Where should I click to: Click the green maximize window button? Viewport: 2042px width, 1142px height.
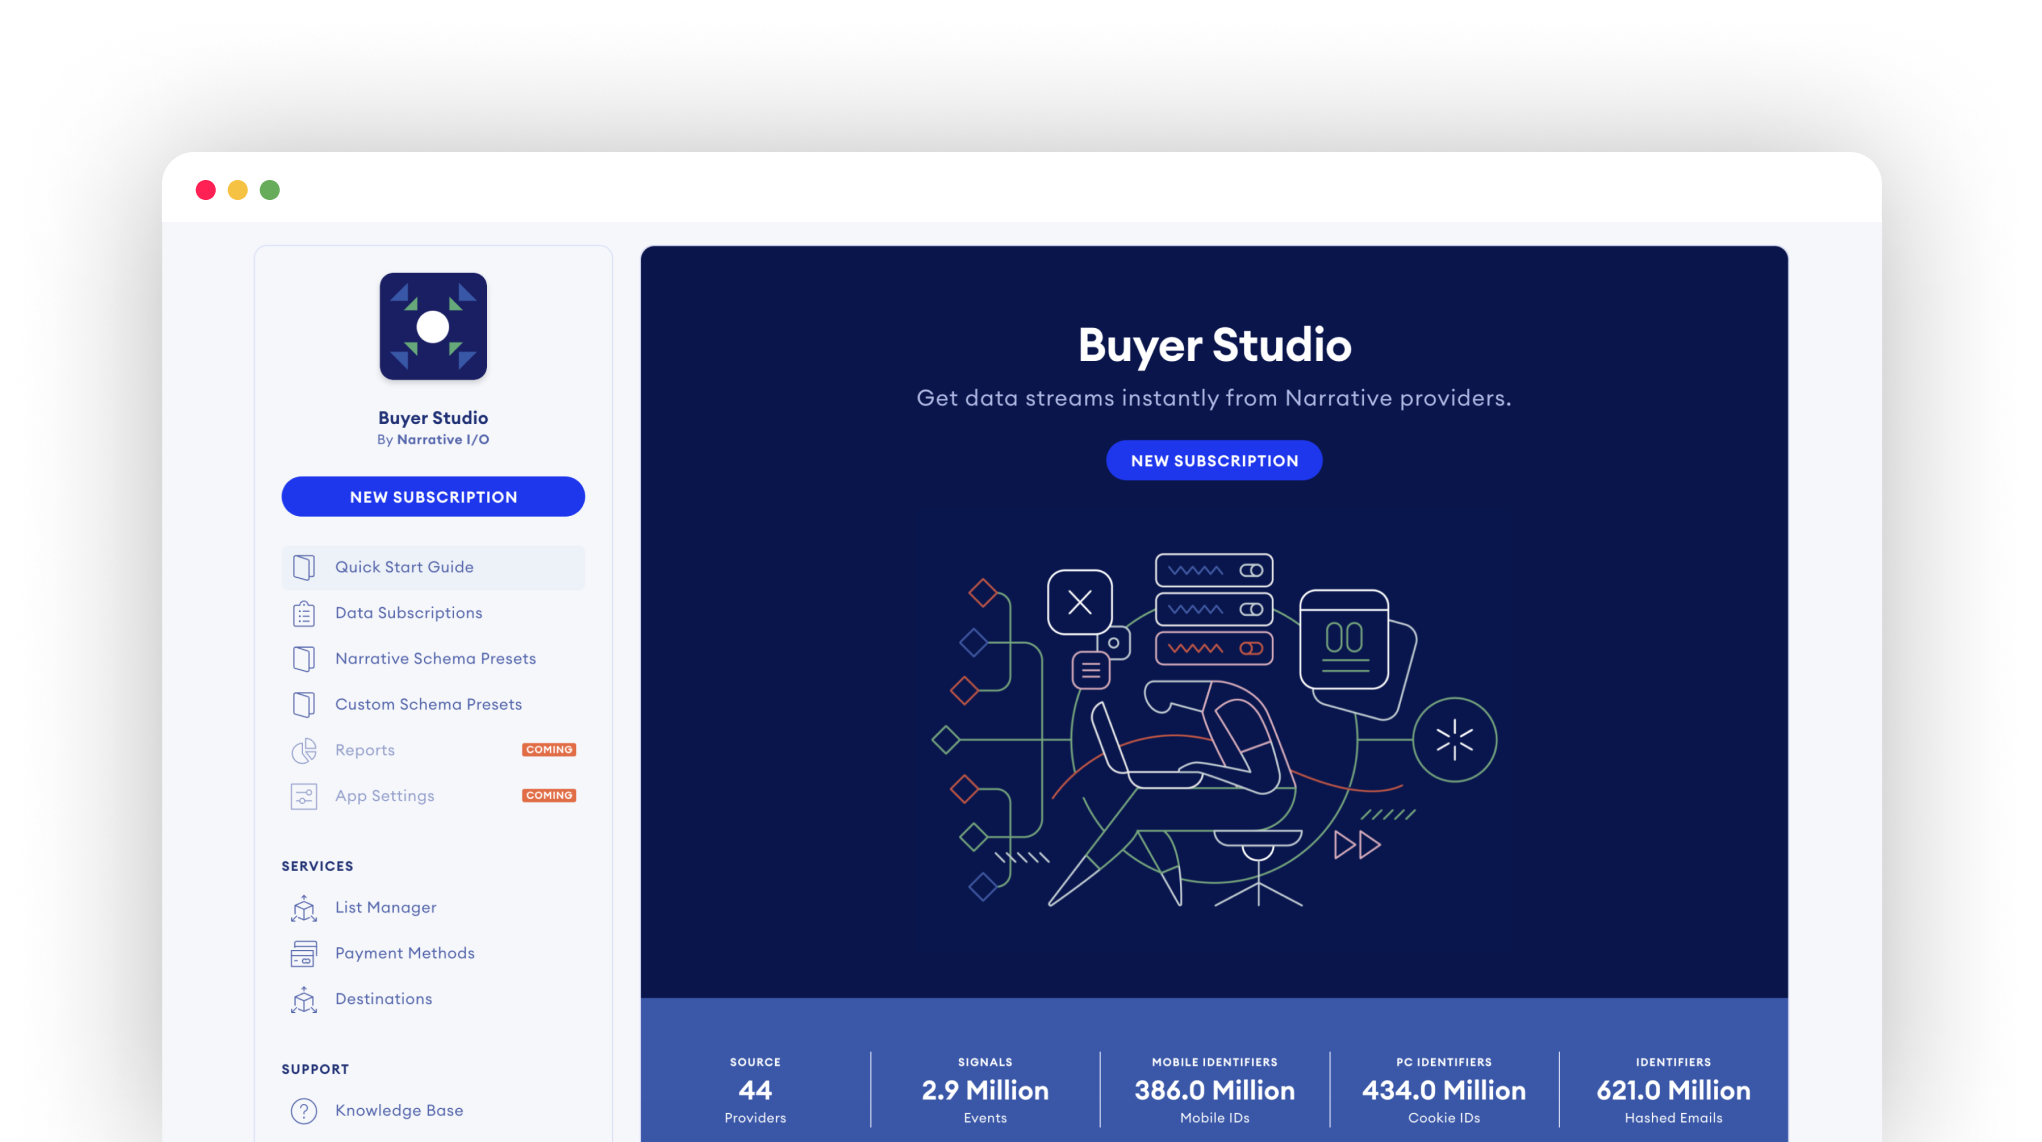270,190
